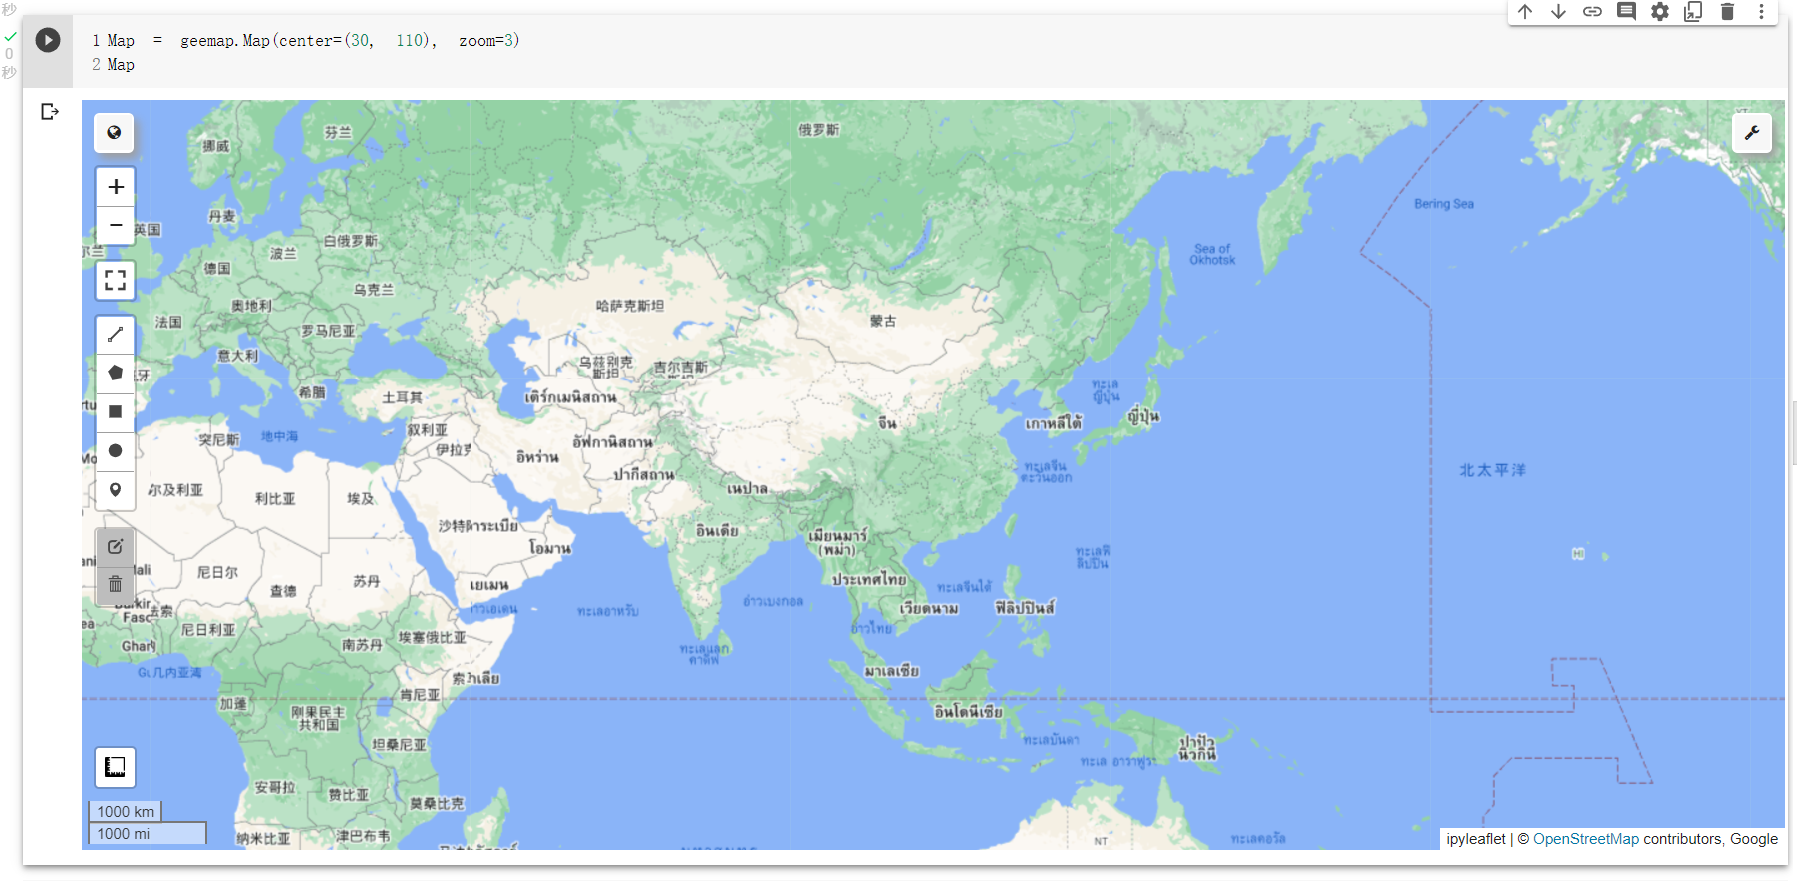Click the 1000 mi scale label

147,833
